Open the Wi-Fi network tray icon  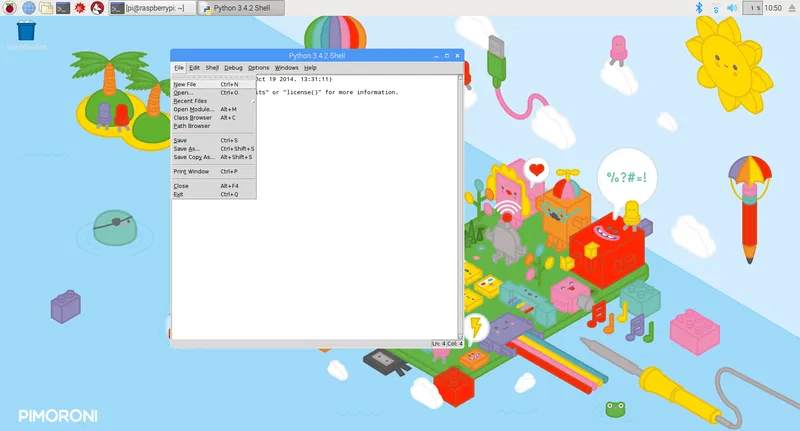click(715, 8)
